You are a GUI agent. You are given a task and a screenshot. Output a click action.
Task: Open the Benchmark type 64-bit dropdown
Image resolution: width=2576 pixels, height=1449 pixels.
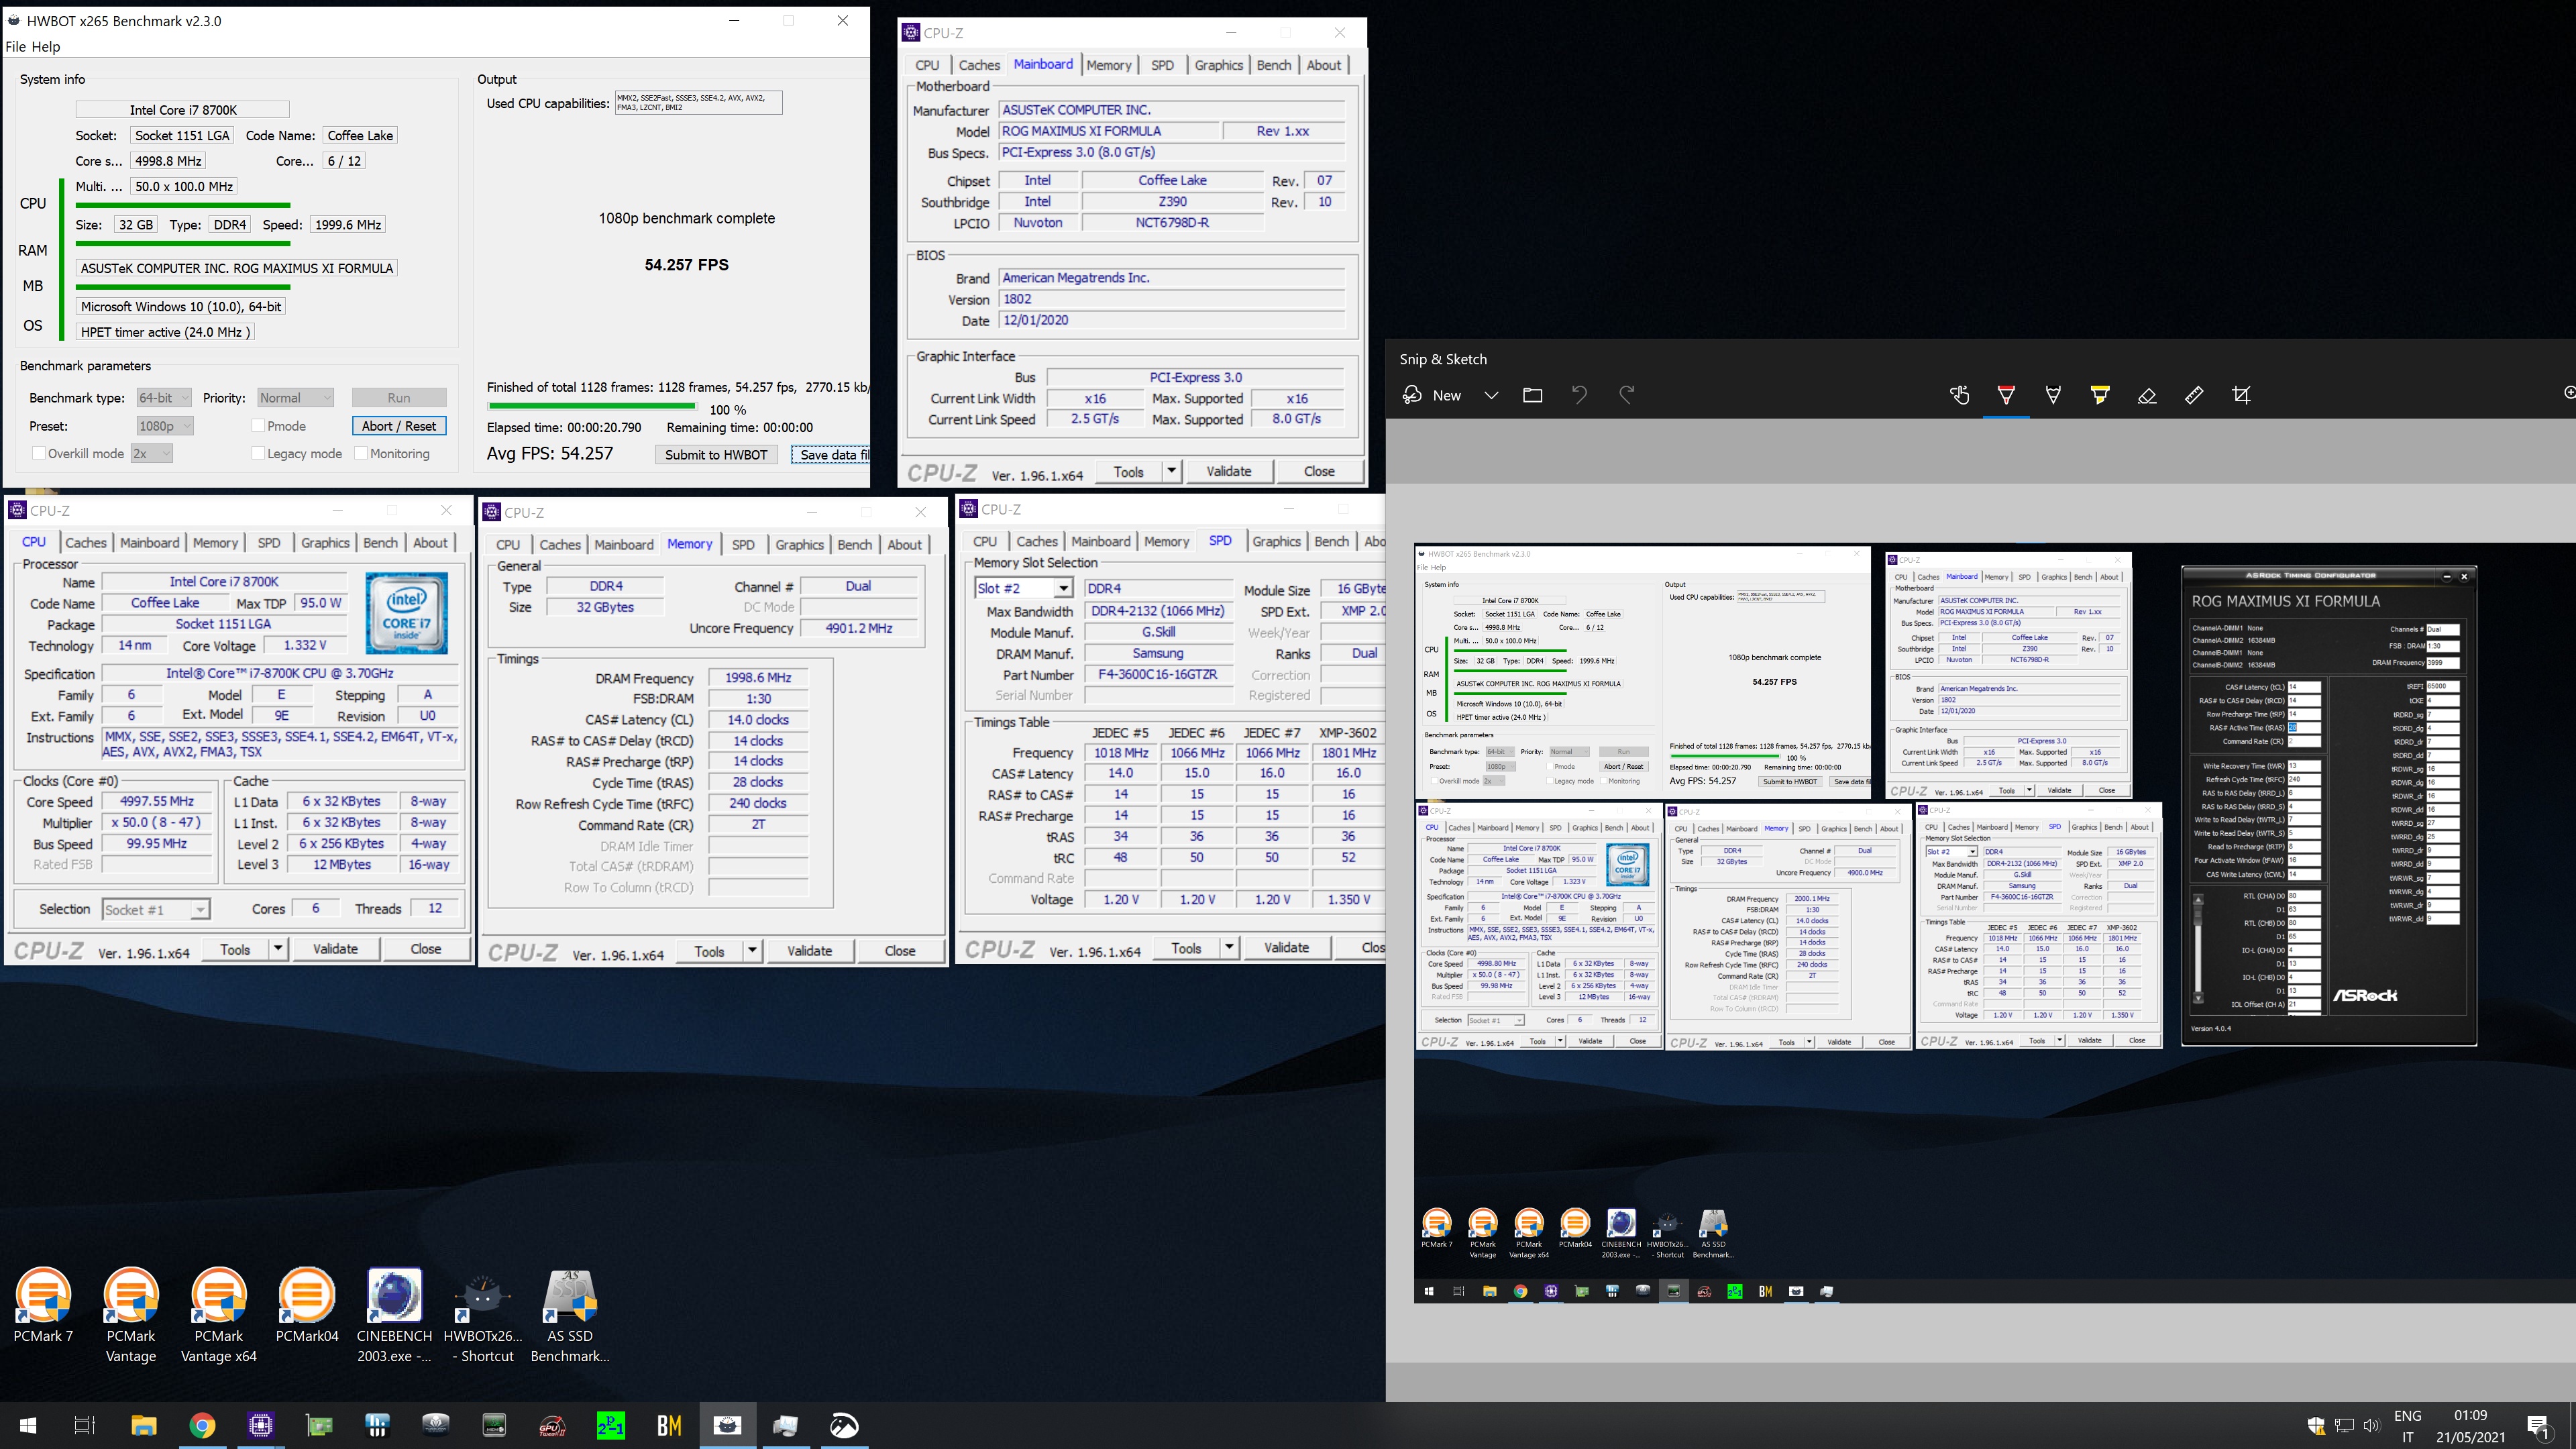163,397
